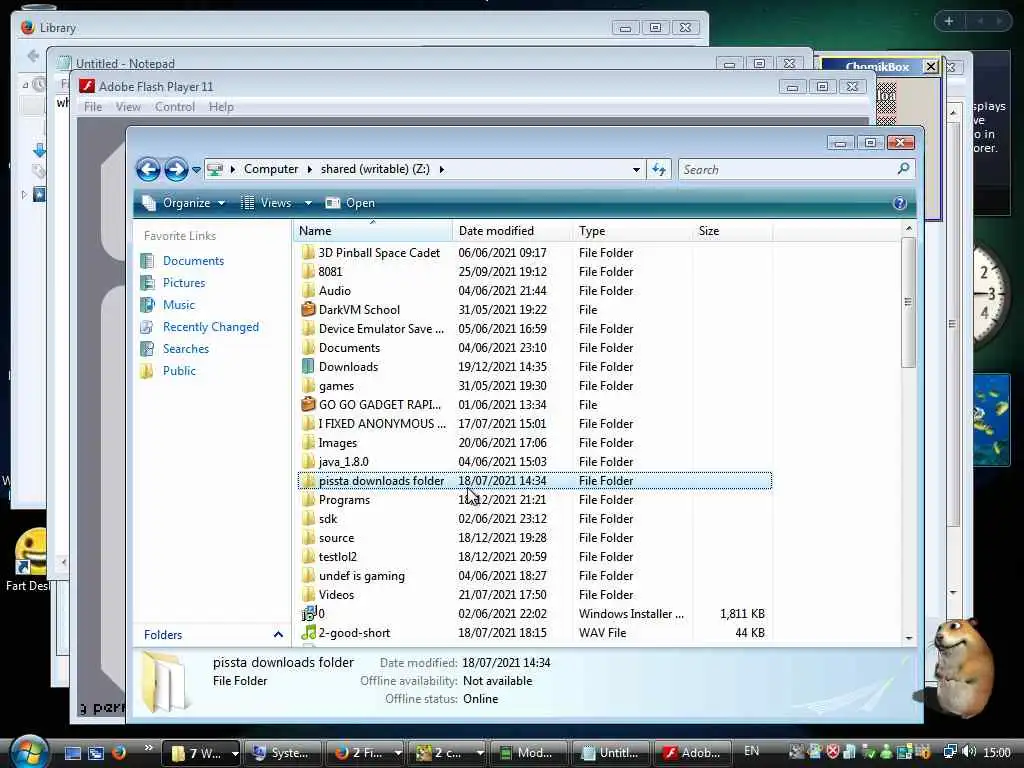Viewport: 1024px width, 768px height.
Task: Select Device Emulator Save folder
Action: point(381,328)
